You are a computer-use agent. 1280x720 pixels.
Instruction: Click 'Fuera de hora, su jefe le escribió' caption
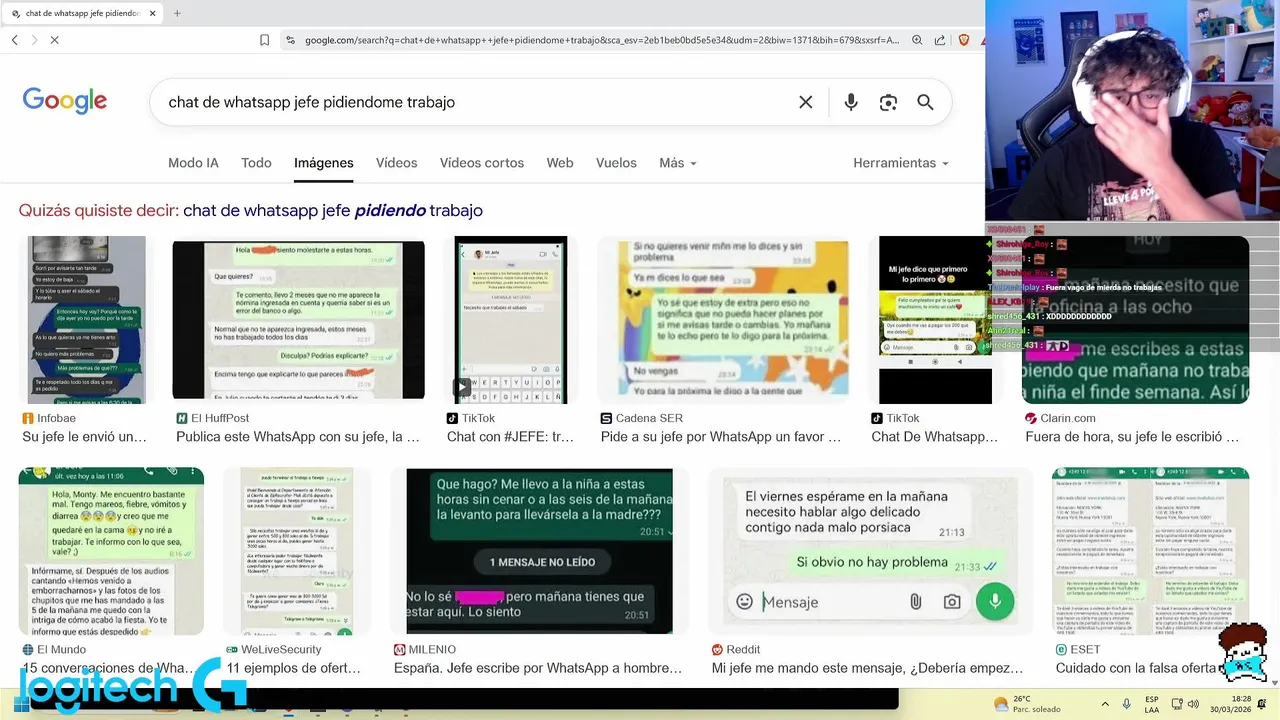point(1132,437)
